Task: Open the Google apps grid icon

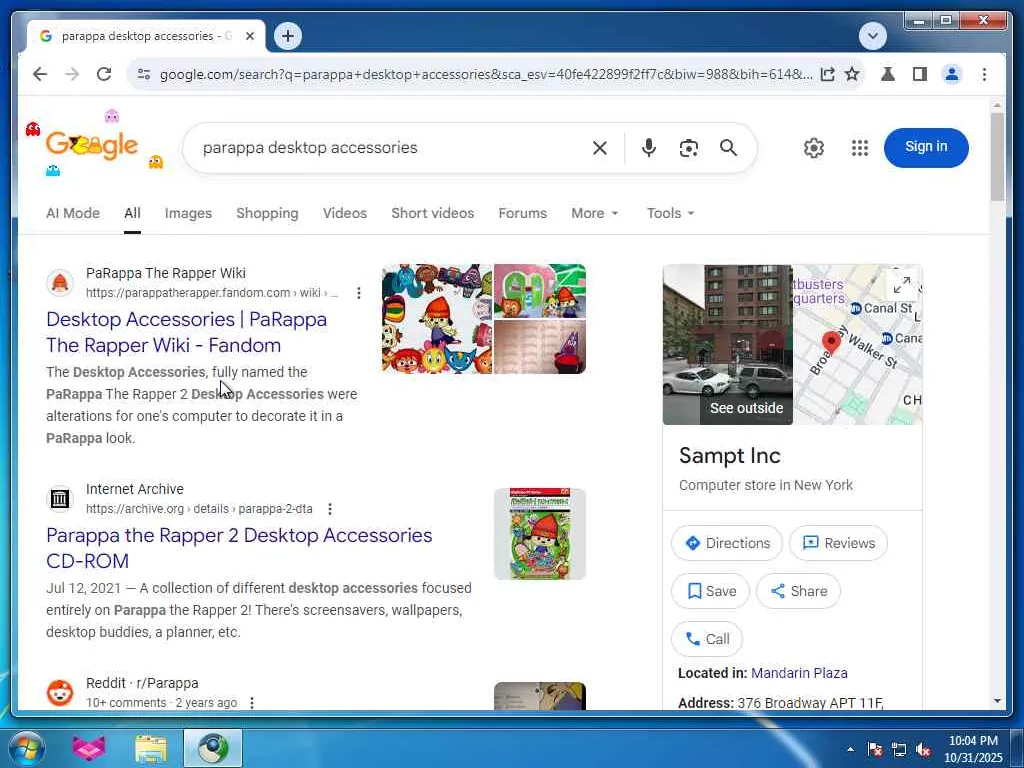Action: coord(860,148)
